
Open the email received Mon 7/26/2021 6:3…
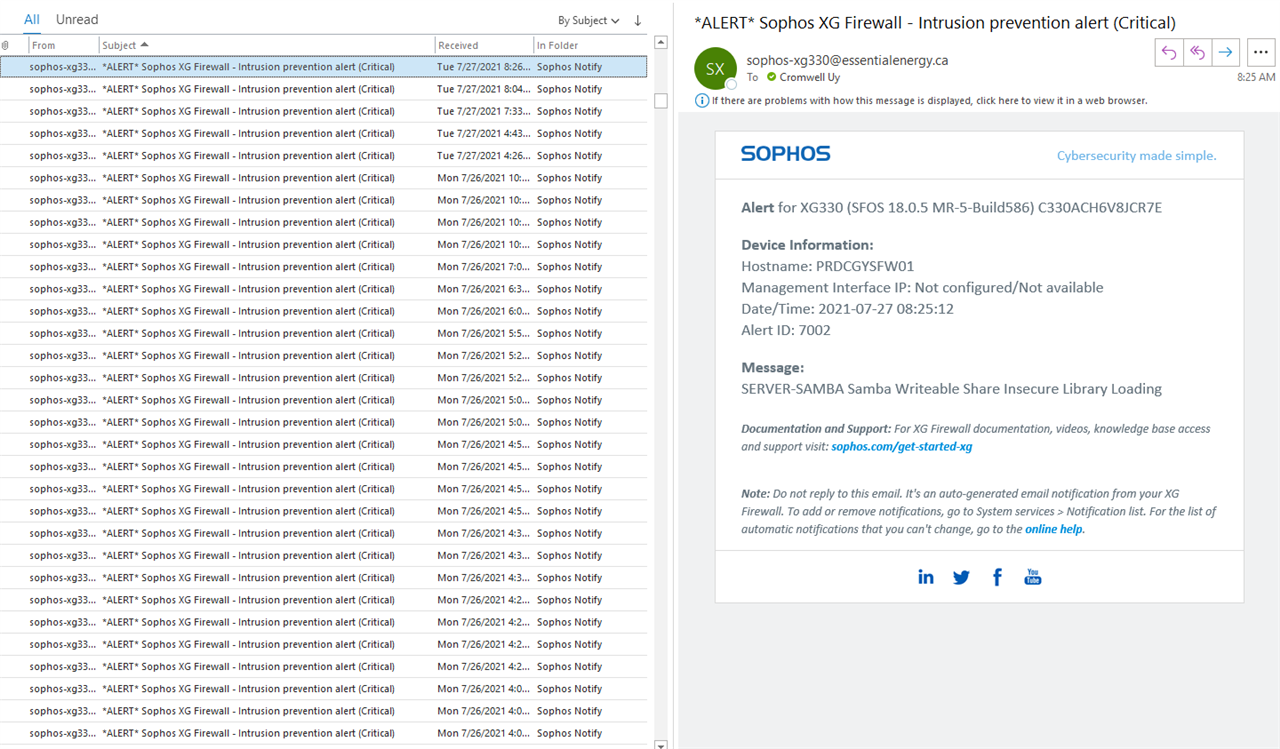[x=323, y=289]
